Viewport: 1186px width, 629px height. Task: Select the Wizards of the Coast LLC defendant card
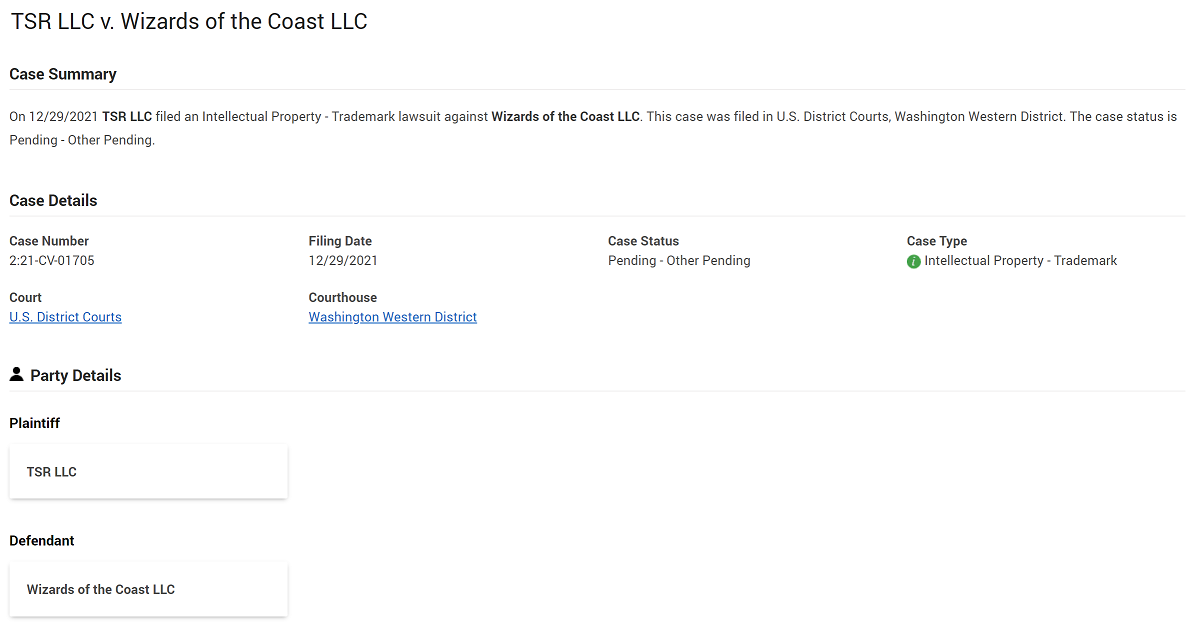pos(148,589)
